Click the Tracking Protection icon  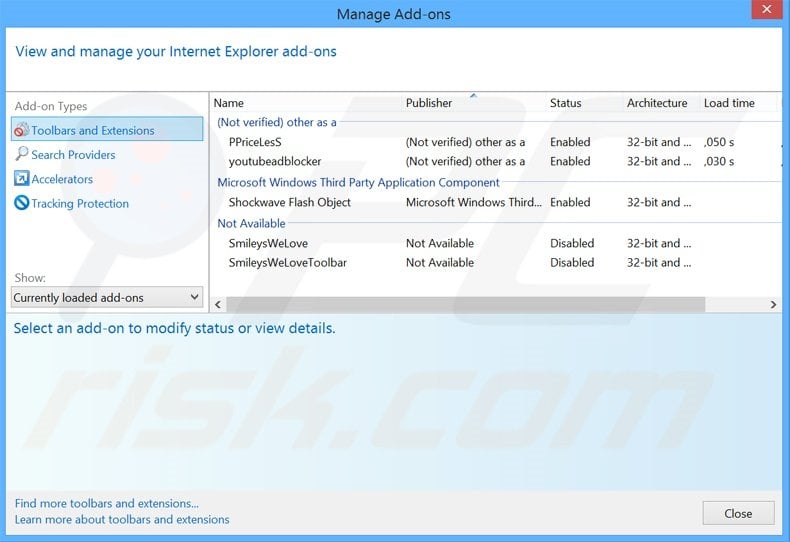pos(21,202)
